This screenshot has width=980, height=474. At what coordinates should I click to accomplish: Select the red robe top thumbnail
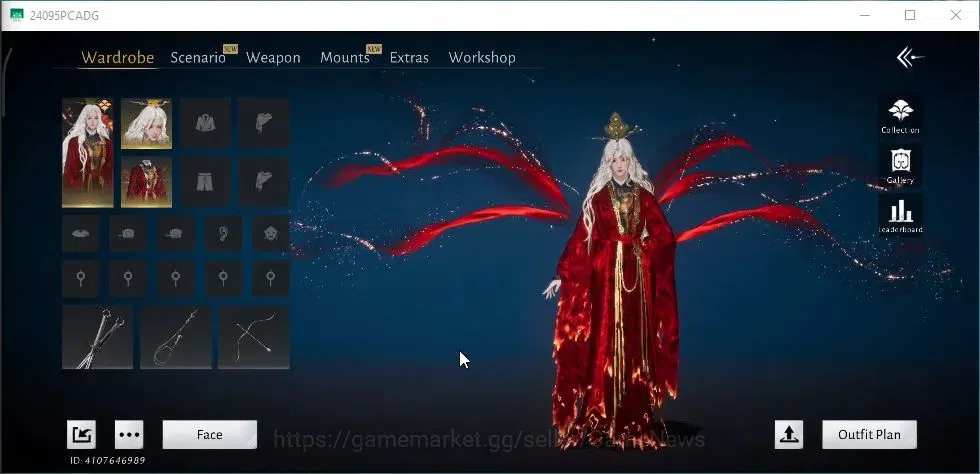146,182
